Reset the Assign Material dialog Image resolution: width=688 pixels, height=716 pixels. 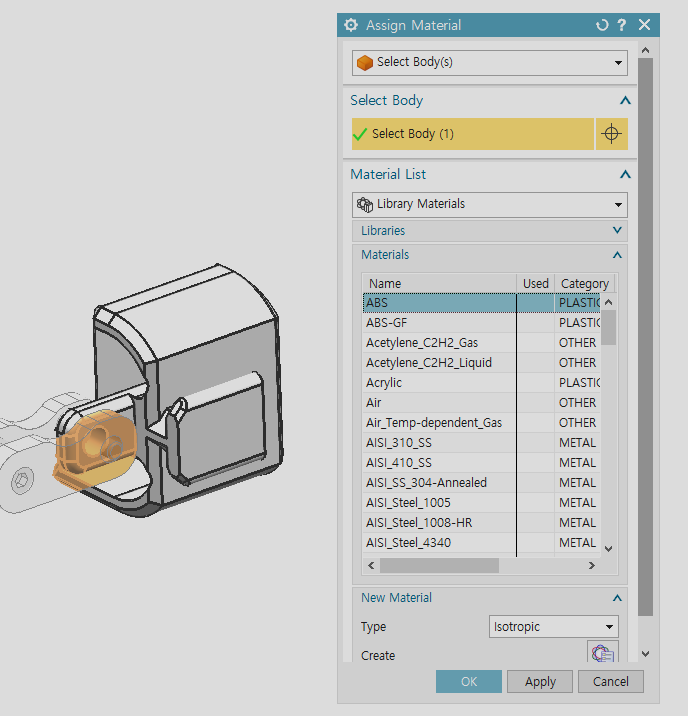point(602,25)
